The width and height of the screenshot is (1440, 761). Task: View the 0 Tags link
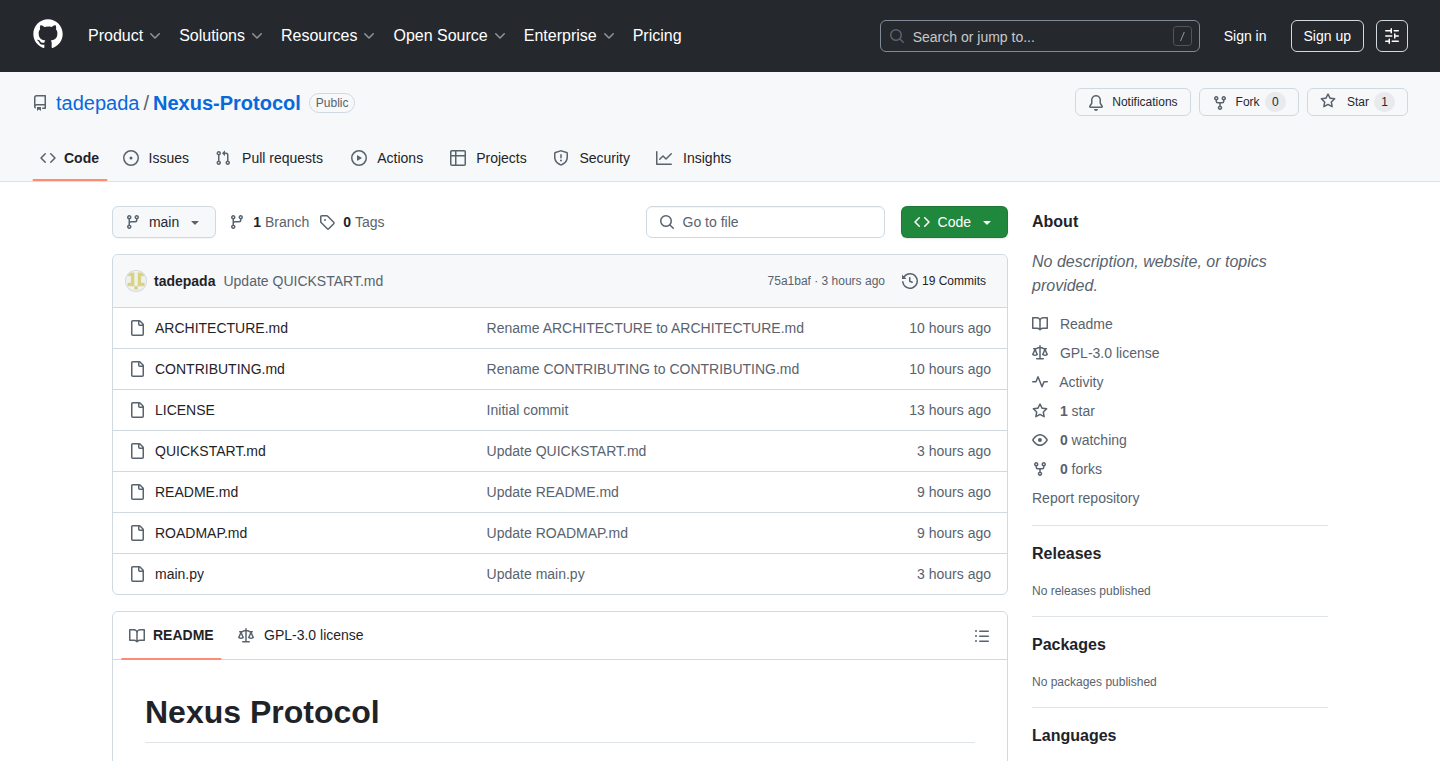pyautogui.click(x=352, y=222)
